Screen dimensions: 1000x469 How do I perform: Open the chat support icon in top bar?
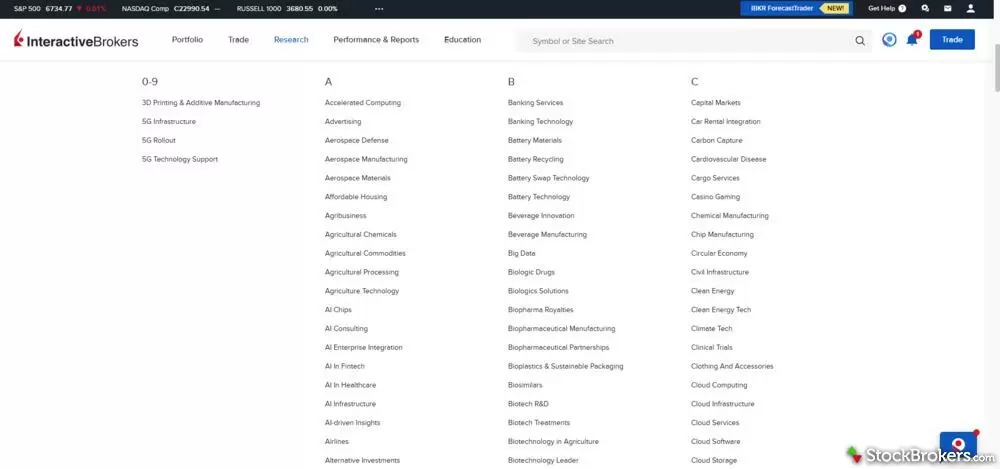point(925,8)
